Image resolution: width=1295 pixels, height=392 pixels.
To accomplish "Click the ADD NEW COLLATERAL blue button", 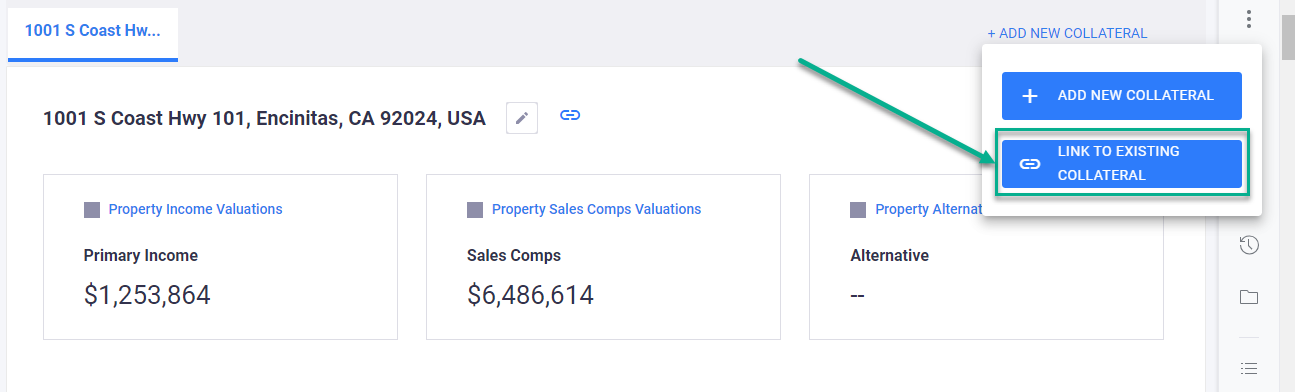I will point(1122,96).
